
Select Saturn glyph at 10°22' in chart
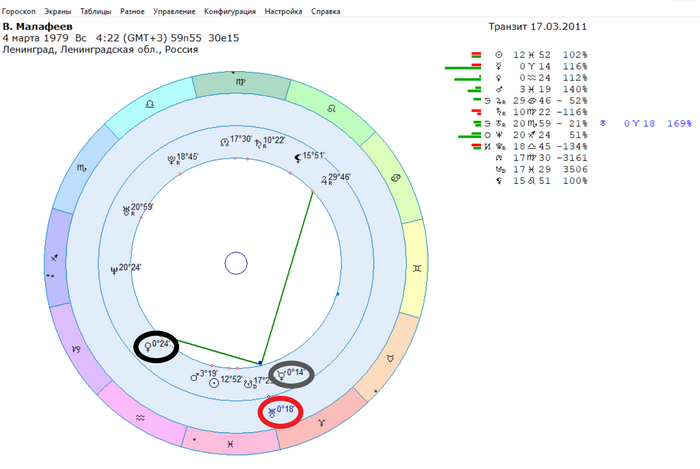259,143
